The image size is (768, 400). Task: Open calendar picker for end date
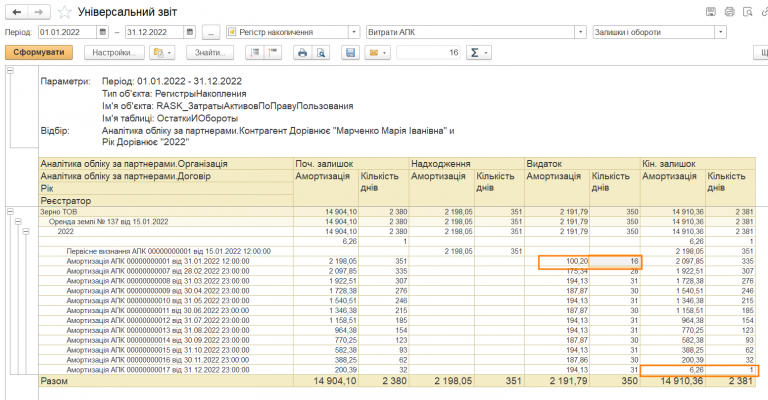click(191, 32)
